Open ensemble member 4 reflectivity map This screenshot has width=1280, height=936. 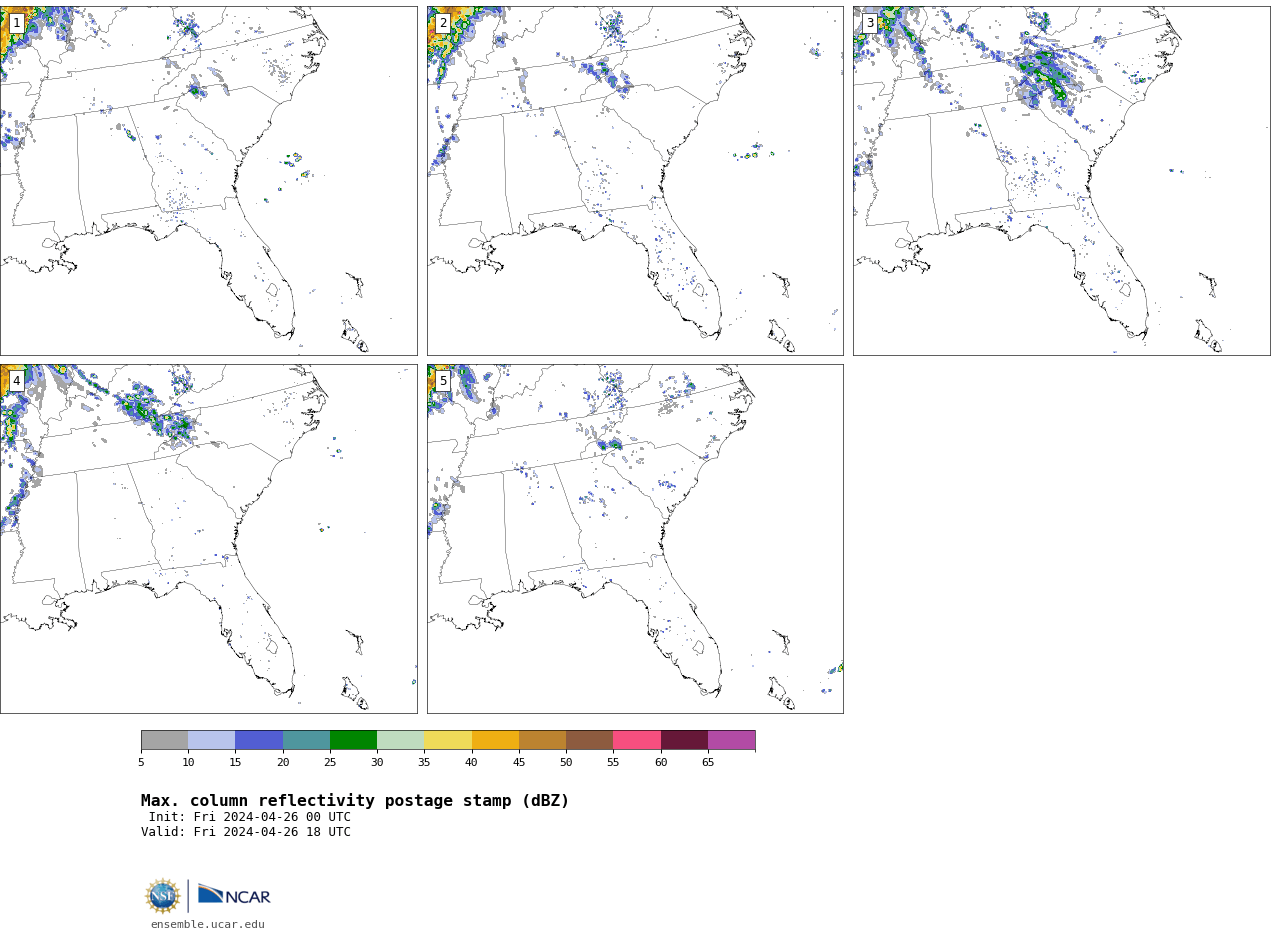[208, 539]
